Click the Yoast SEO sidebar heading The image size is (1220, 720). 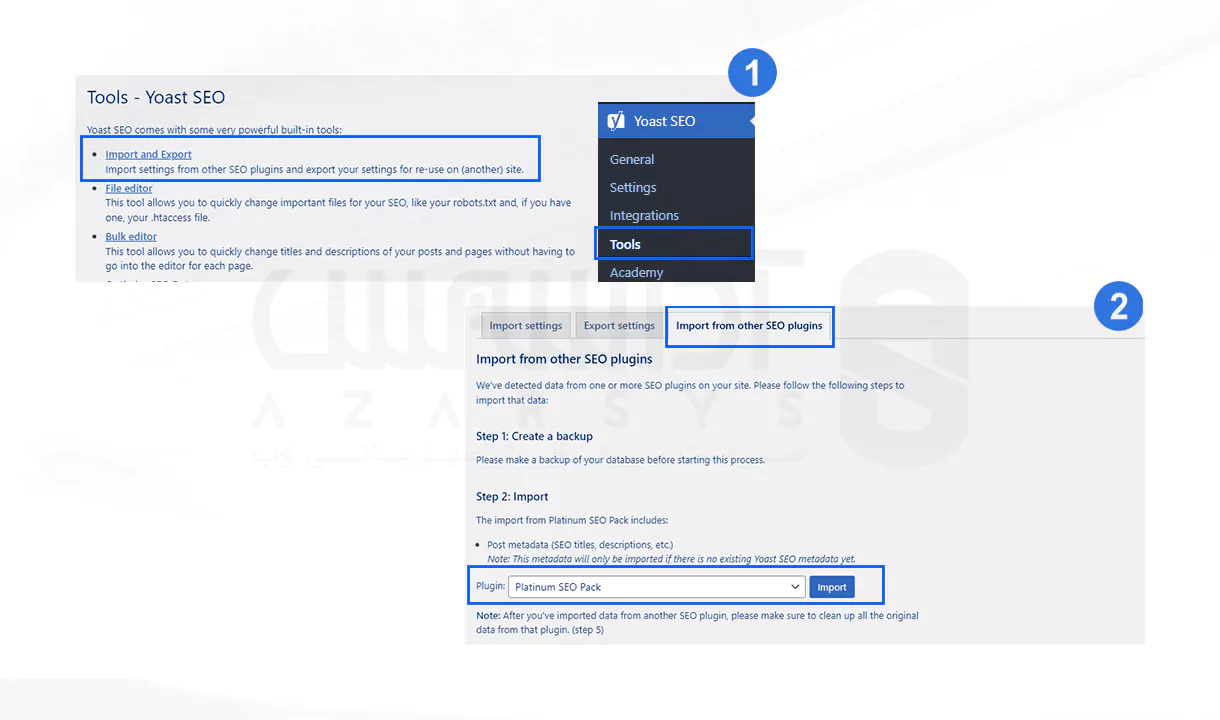click(664, 121)
